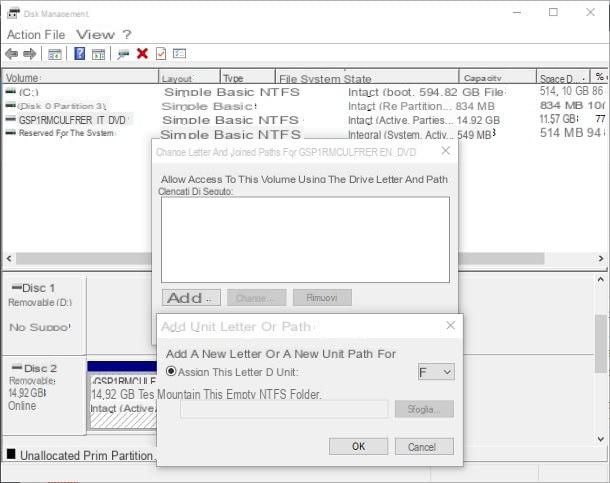The width and height of the screenshot is (610, 483).
Task: Click the red X delete toolbar icon
Action: click(x=142, y=53)
